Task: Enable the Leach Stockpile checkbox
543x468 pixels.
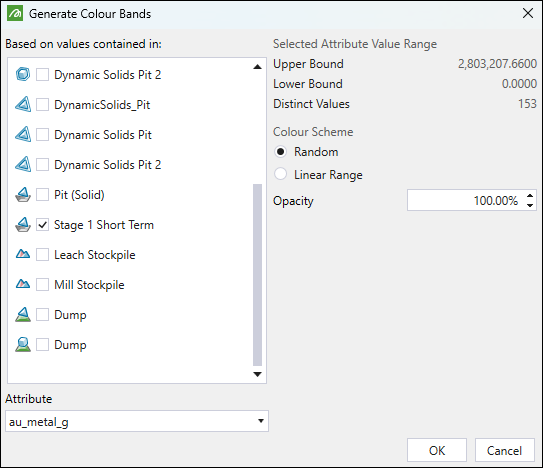Action: 43,255
